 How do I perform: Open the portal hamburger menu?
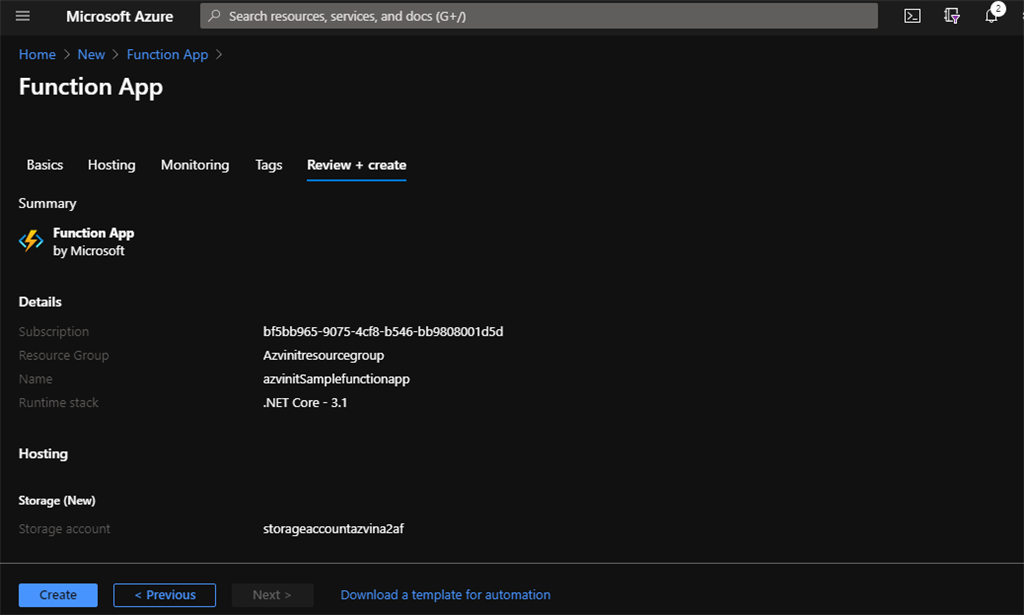(x=22, y=15)
